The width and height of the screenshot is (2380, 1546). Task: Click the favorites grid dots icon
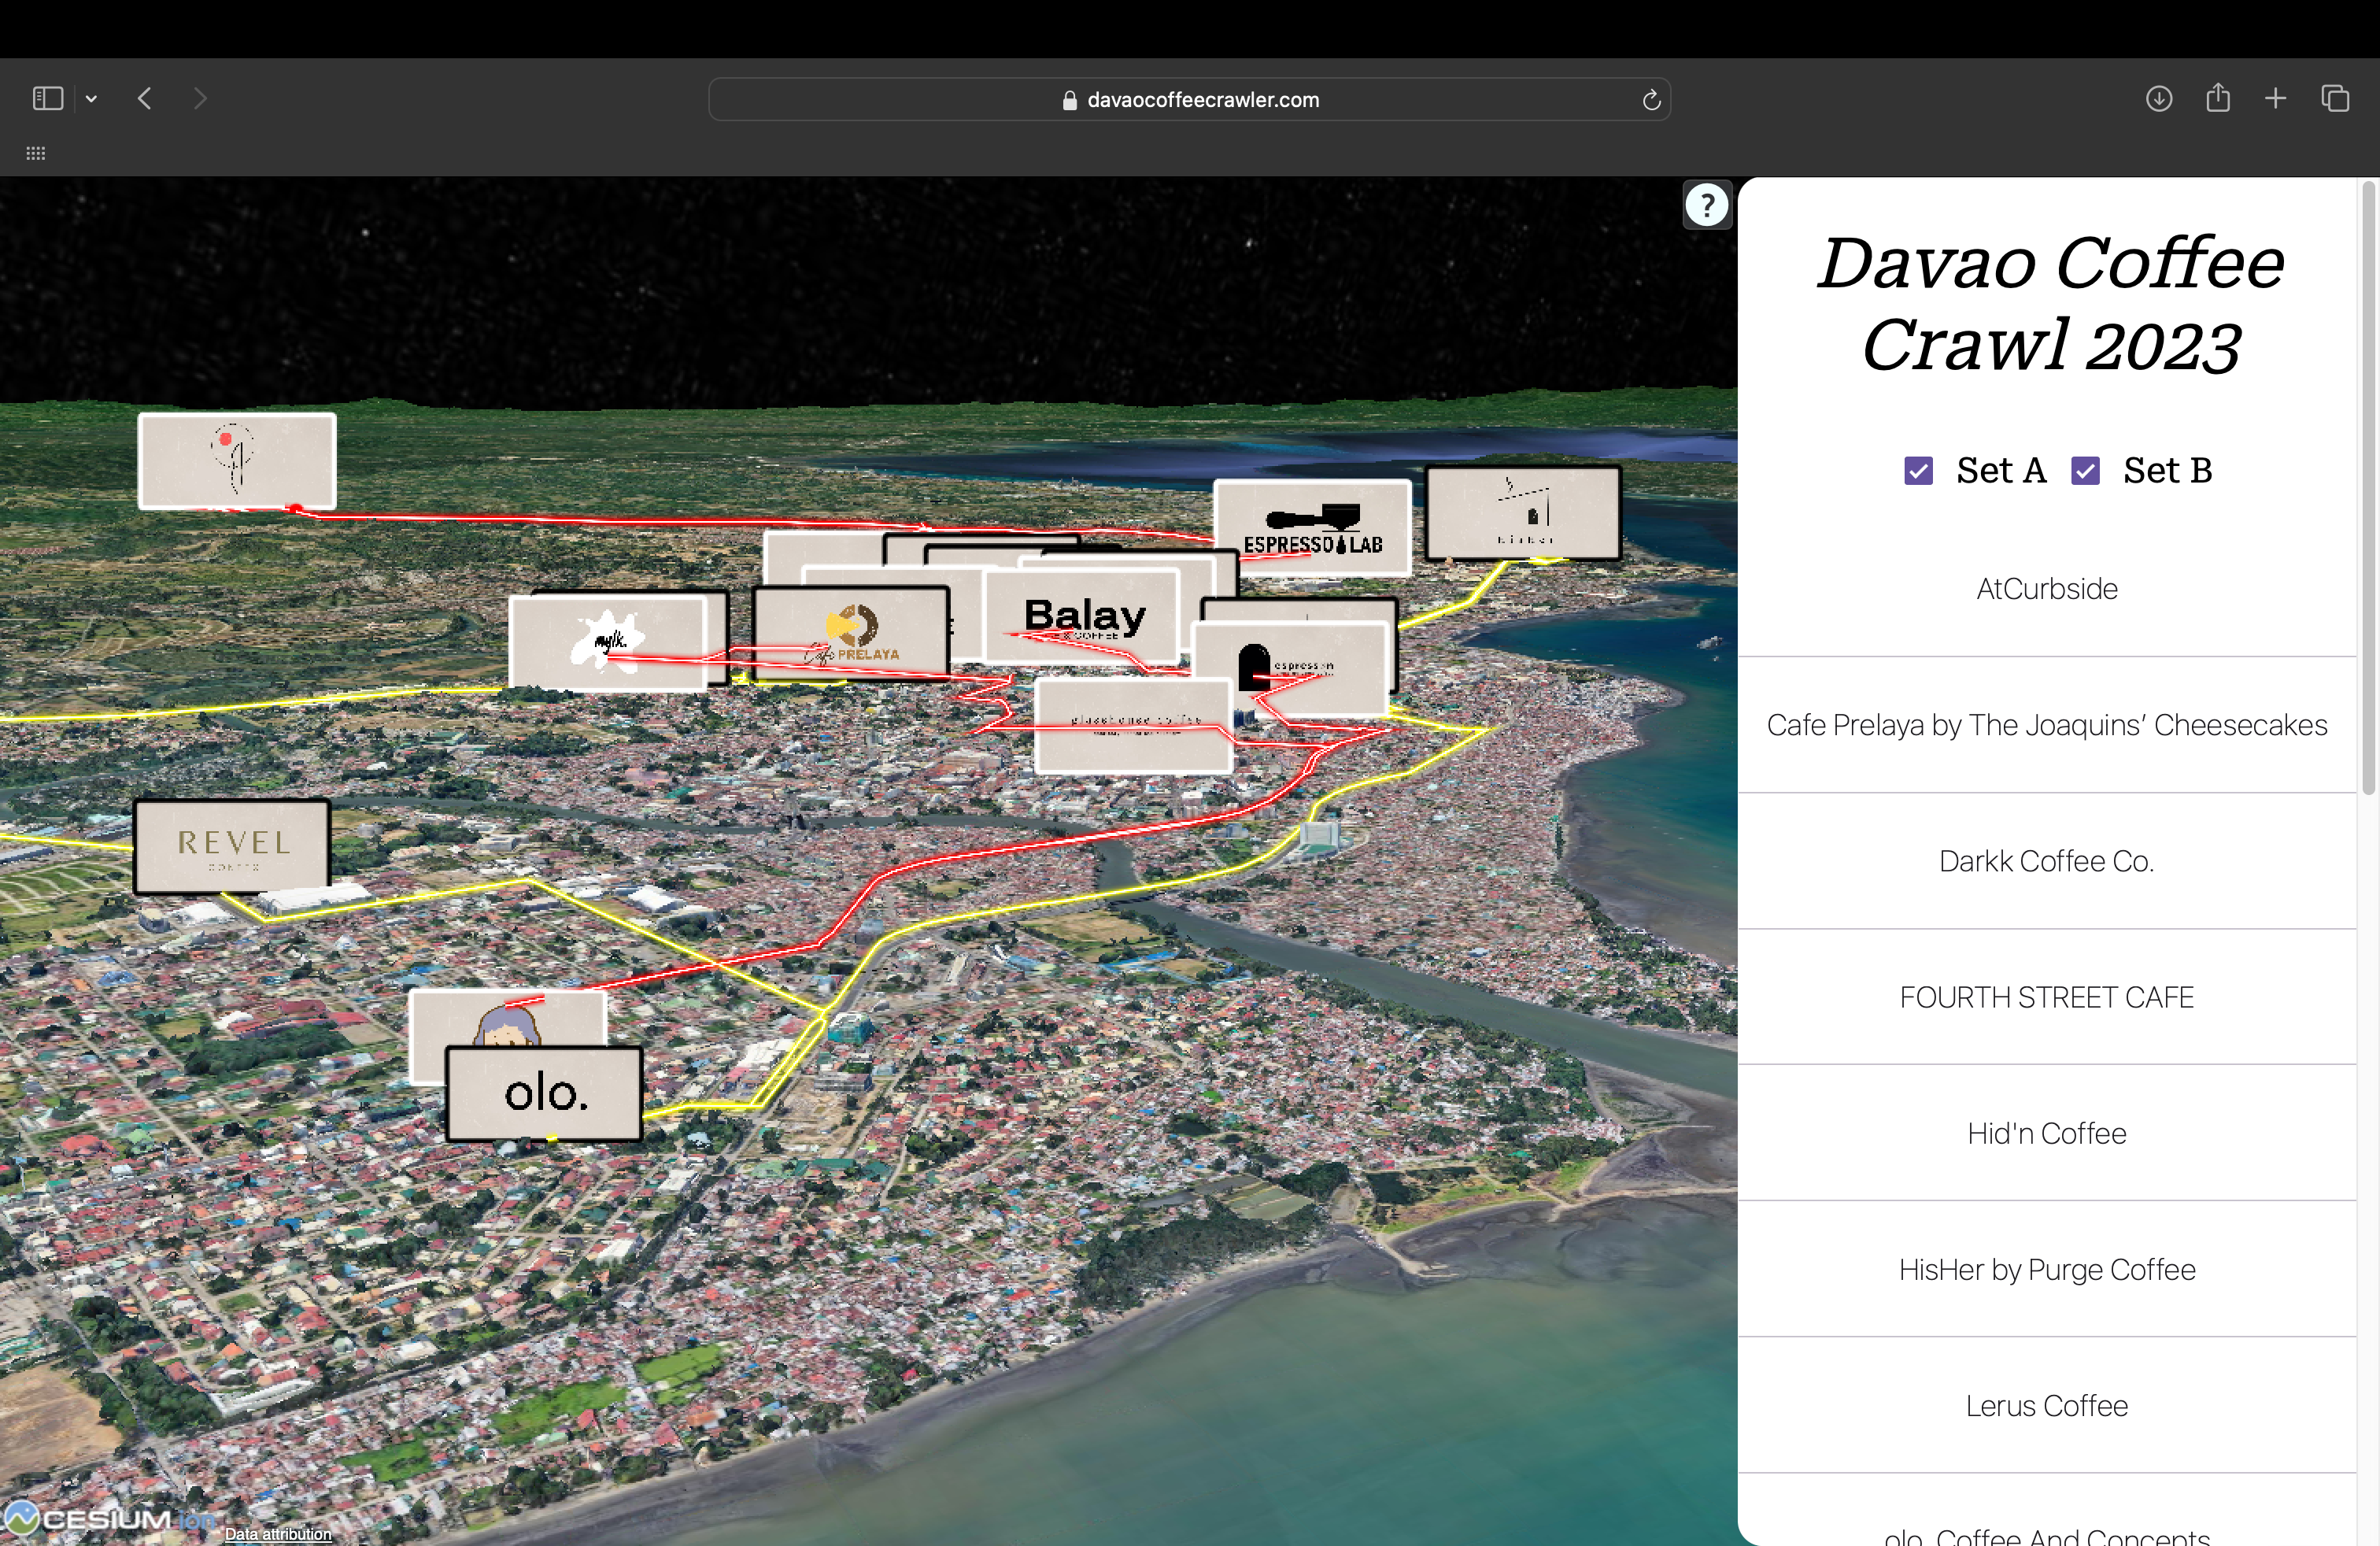[36, 153]
